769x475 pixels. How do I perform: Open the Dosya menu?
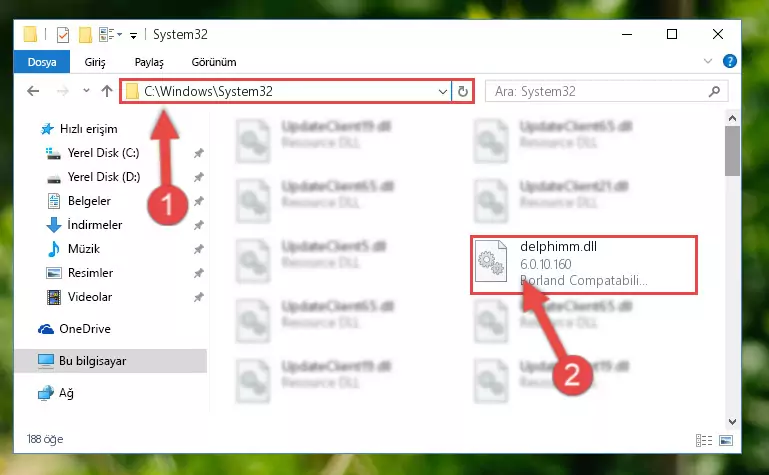[x=42, y=62]
